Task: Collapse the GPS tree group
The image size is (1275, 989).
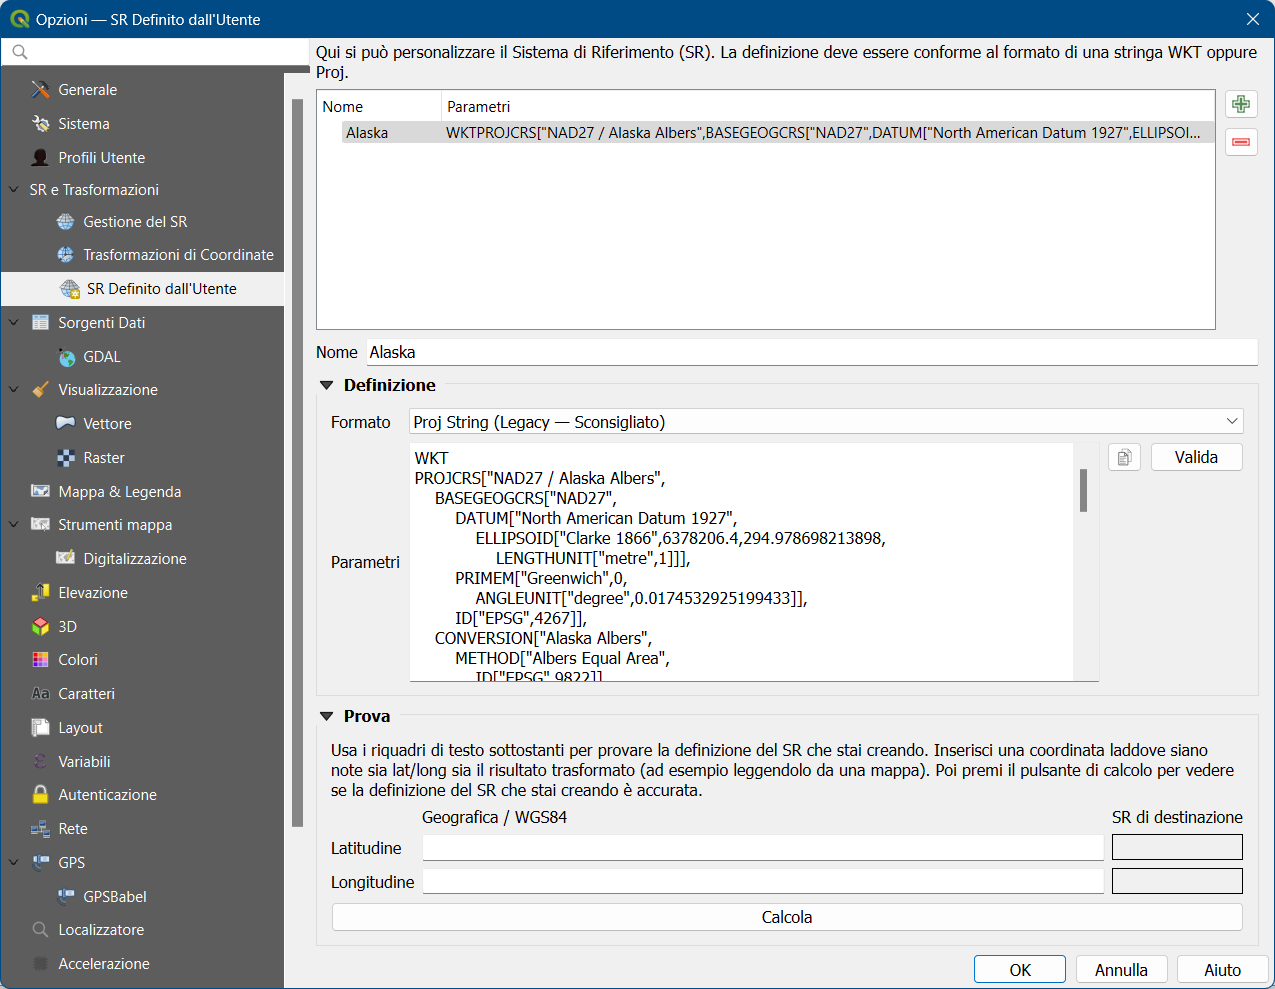Action: tap(14, 863)
